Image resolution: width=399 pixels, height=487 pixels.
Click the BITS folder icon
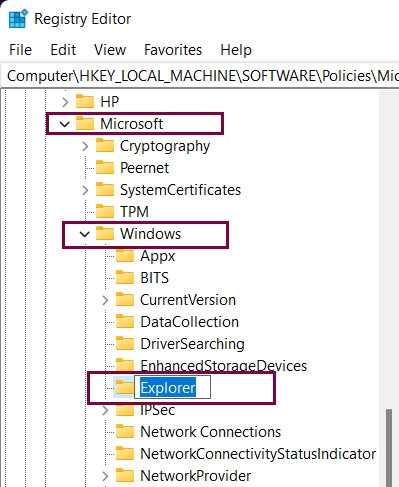[x=125, y=277]
